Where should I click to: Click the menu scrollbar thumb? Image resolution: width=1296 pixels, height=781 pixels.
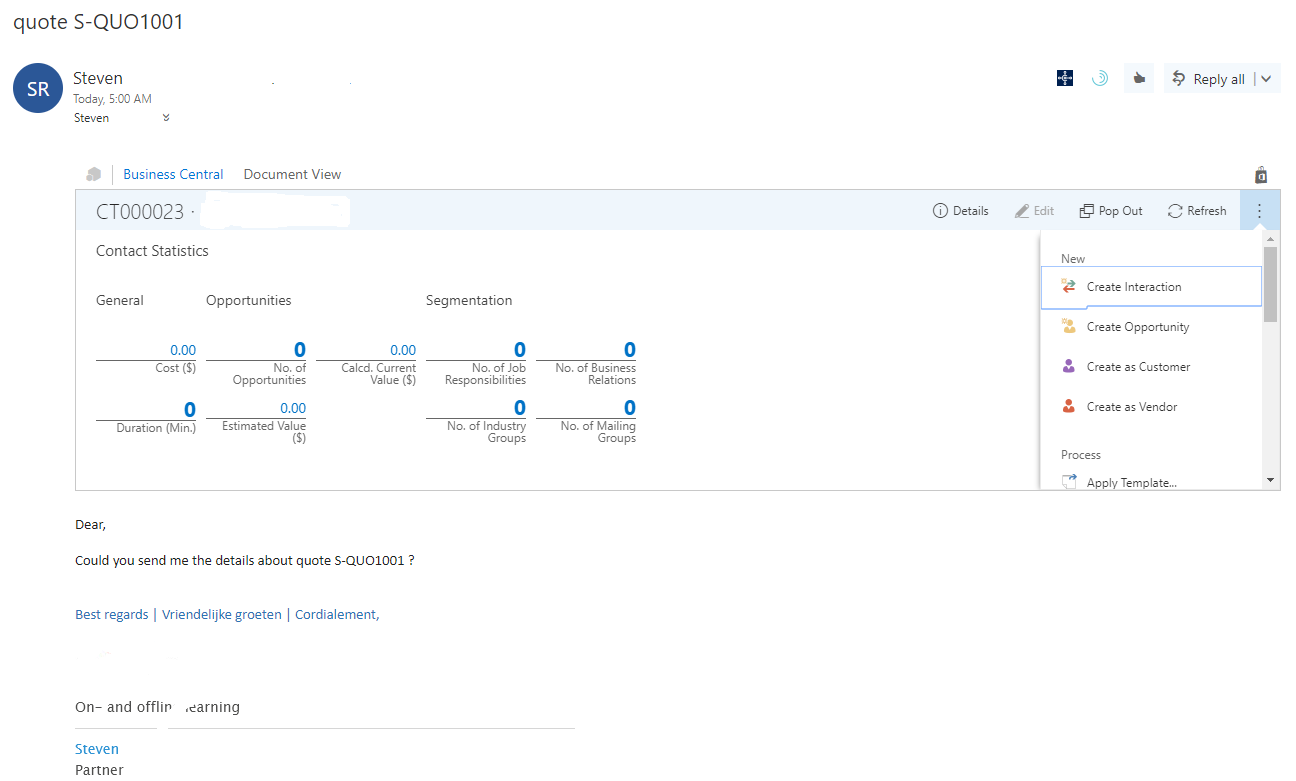click(1271, 284)
